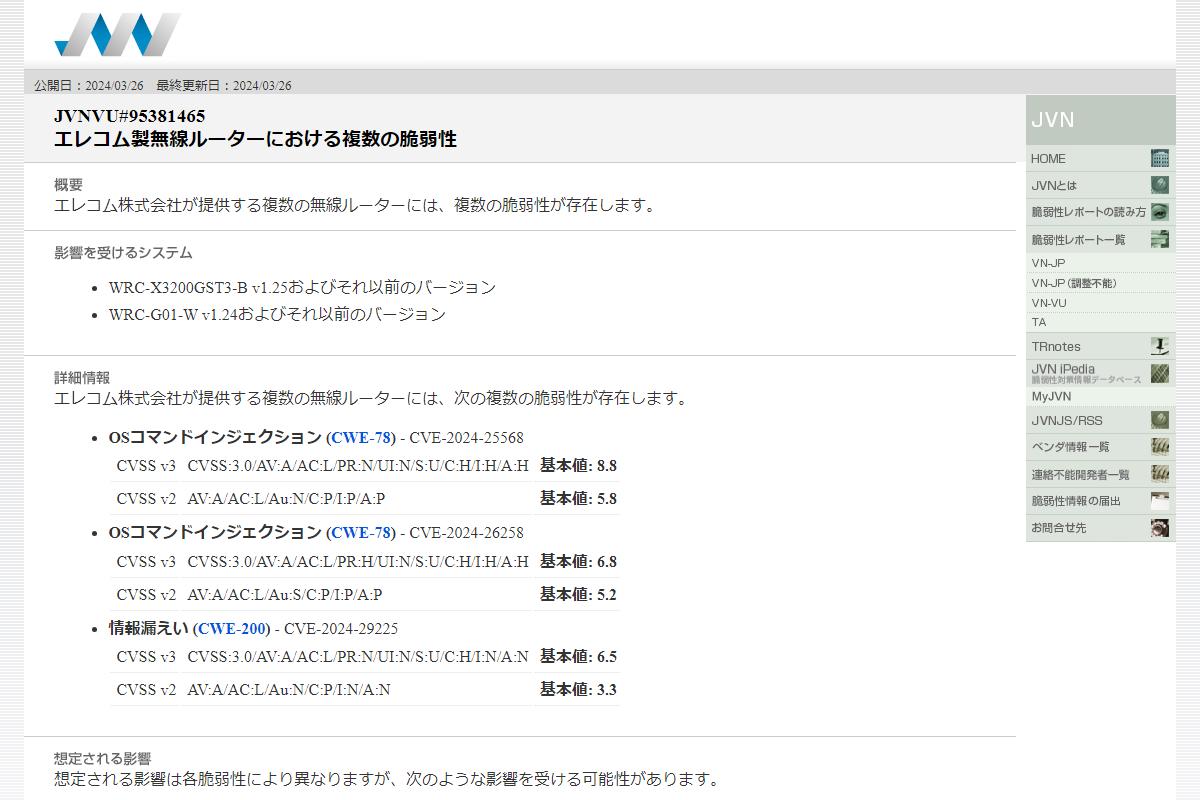Click the CVSS vector ending C:H/I:N/A:N

coord(358,657)
